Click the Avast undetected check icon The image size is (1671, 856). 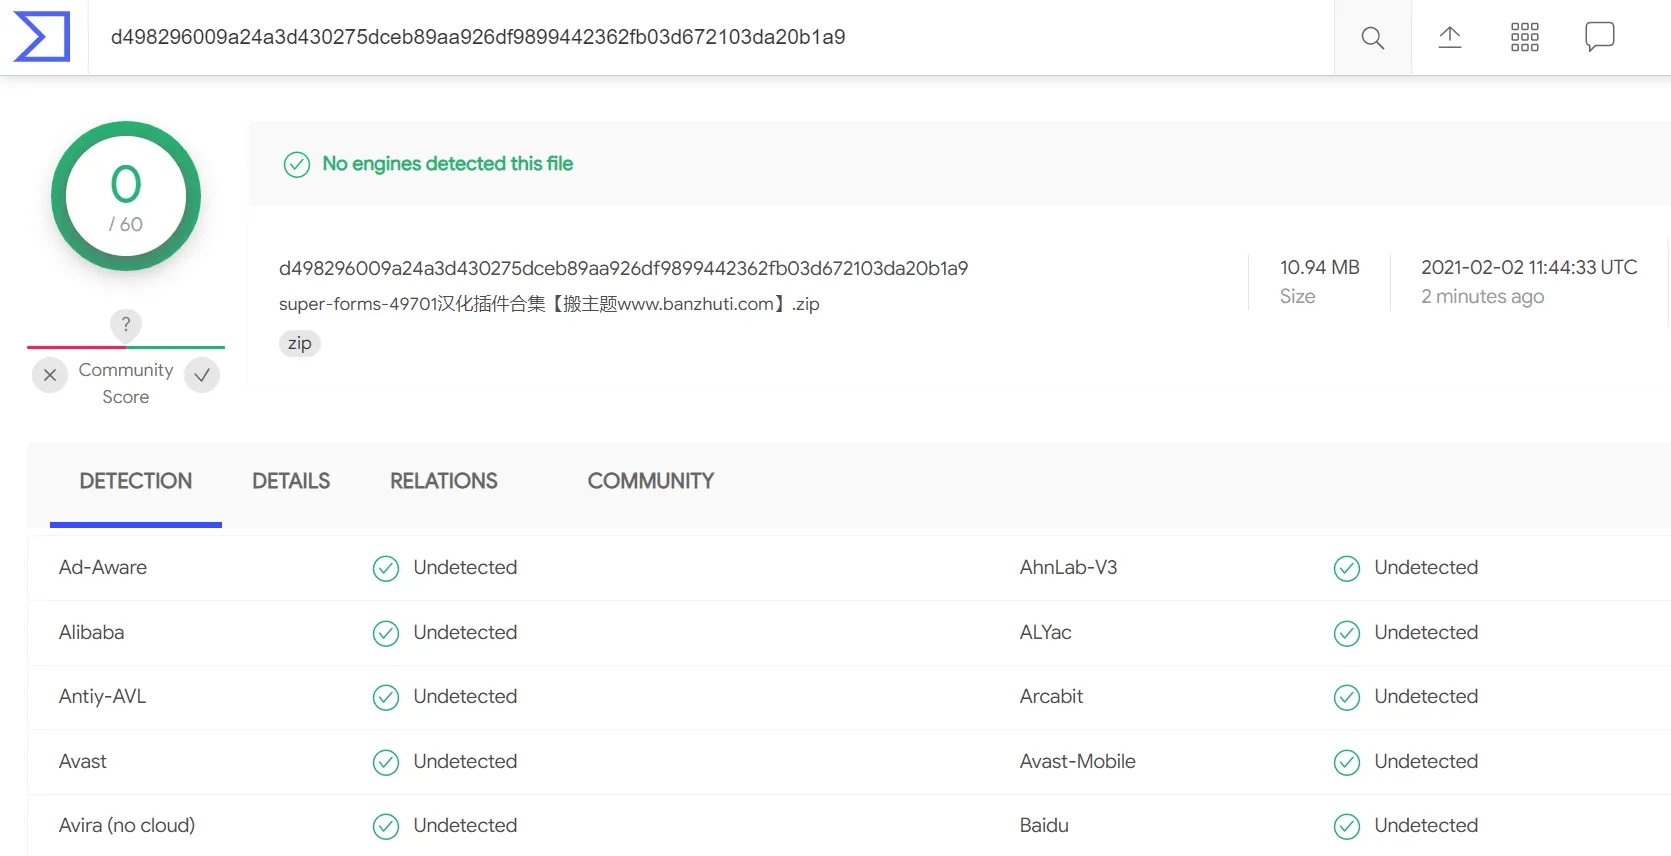click(386, 763)
